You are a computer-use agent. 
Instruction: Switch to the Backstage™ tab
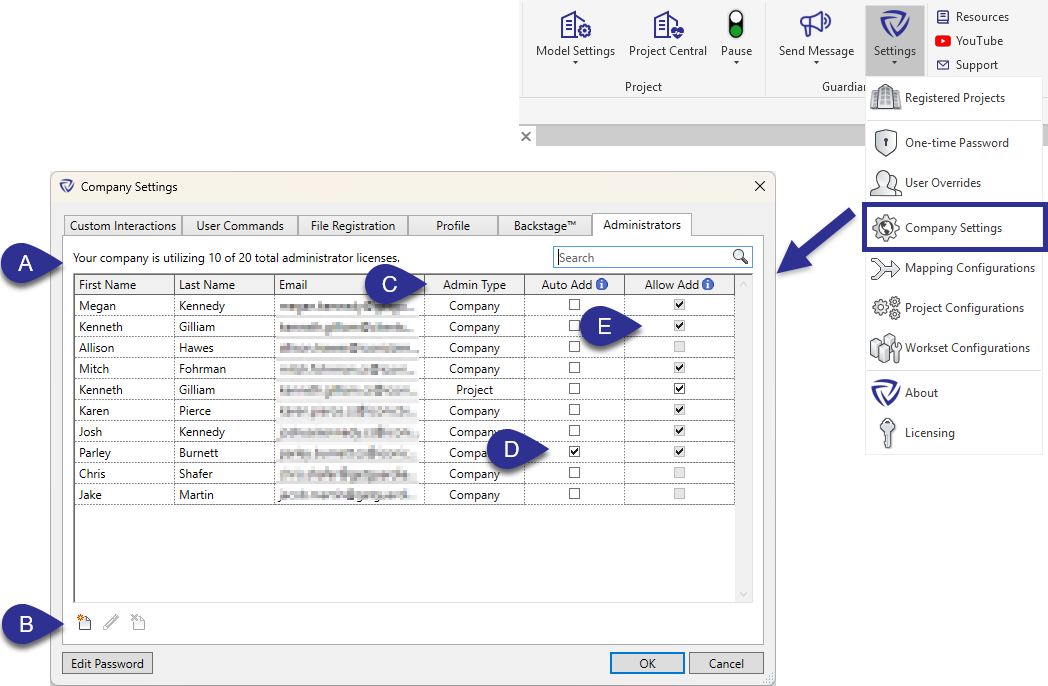coord(545,225)
